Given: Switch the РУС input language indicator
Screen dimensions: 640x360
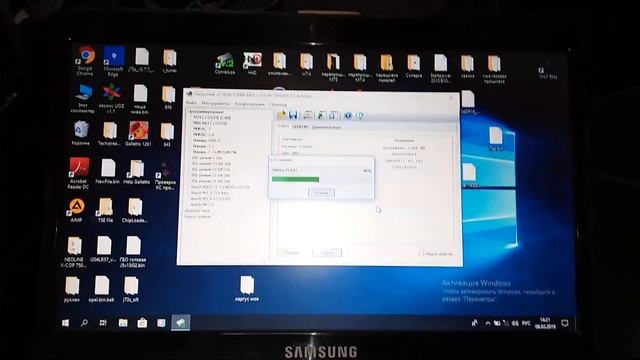Looking at the screenshot, I should 526,323.
